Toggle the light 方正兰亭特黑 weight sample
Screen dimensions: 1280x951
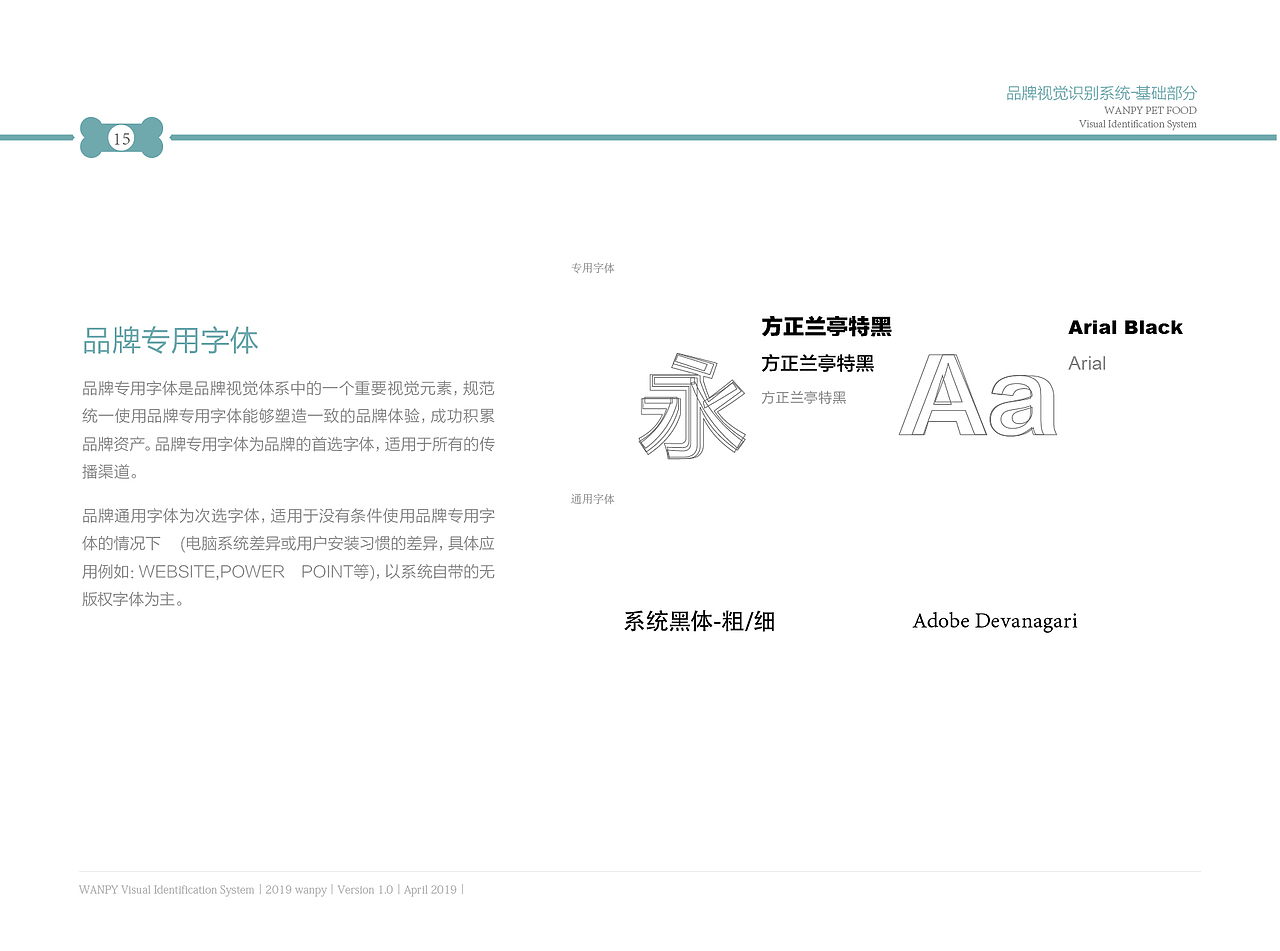[x=804, y=397]
